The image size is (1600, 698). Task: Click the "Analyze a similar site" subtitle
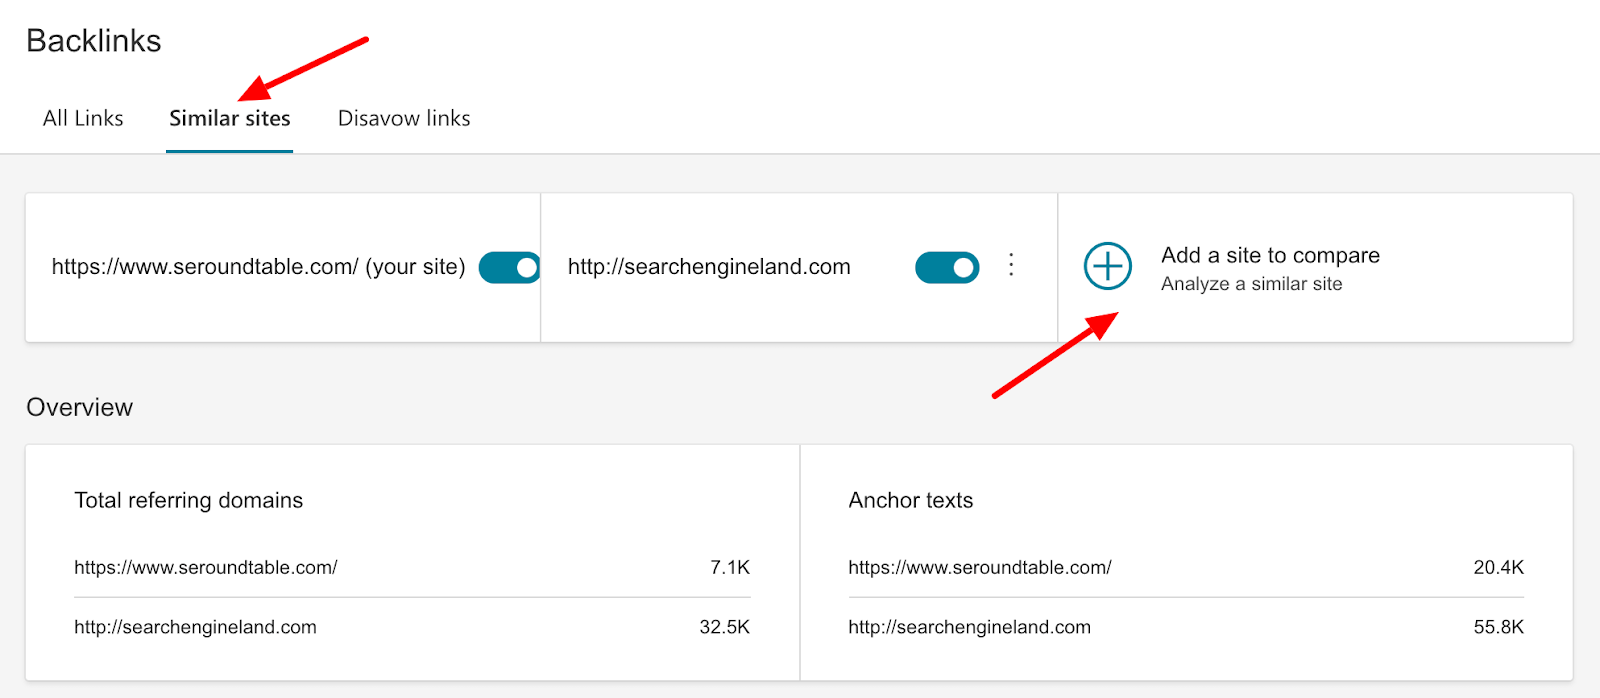(x=1251, y=284)
